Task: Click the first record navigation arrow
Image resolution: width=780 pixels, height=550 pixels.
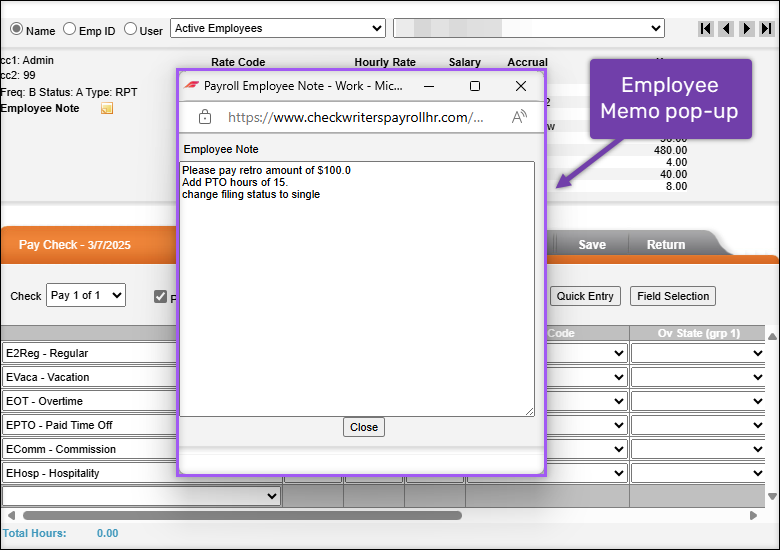Action: [x=706, y=29]
